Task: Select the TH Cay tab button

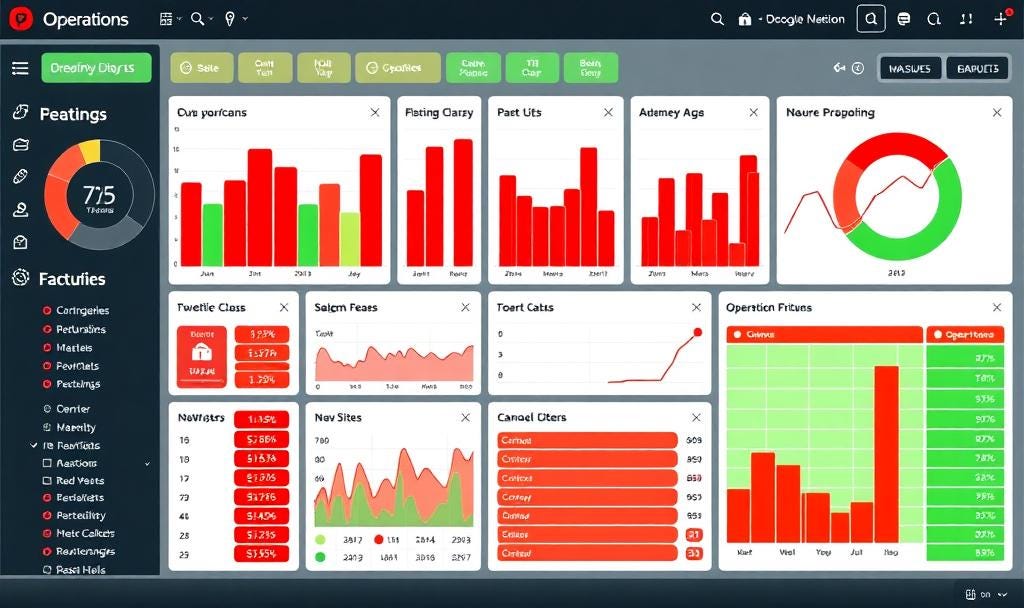Action: coord(532,67)
